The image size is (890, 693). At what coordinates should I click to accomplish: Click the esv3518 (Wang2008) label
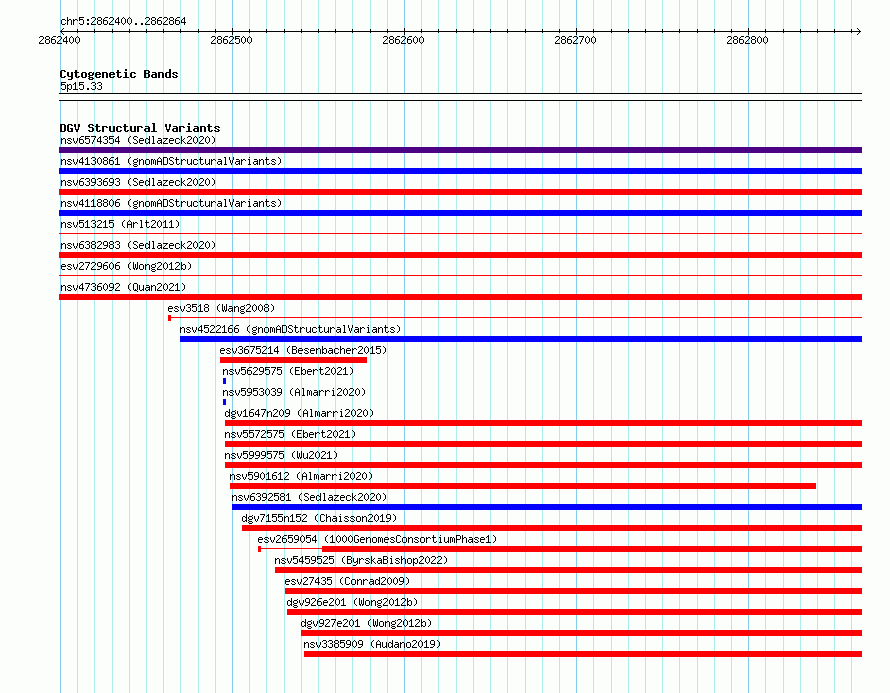pos(221,308)
